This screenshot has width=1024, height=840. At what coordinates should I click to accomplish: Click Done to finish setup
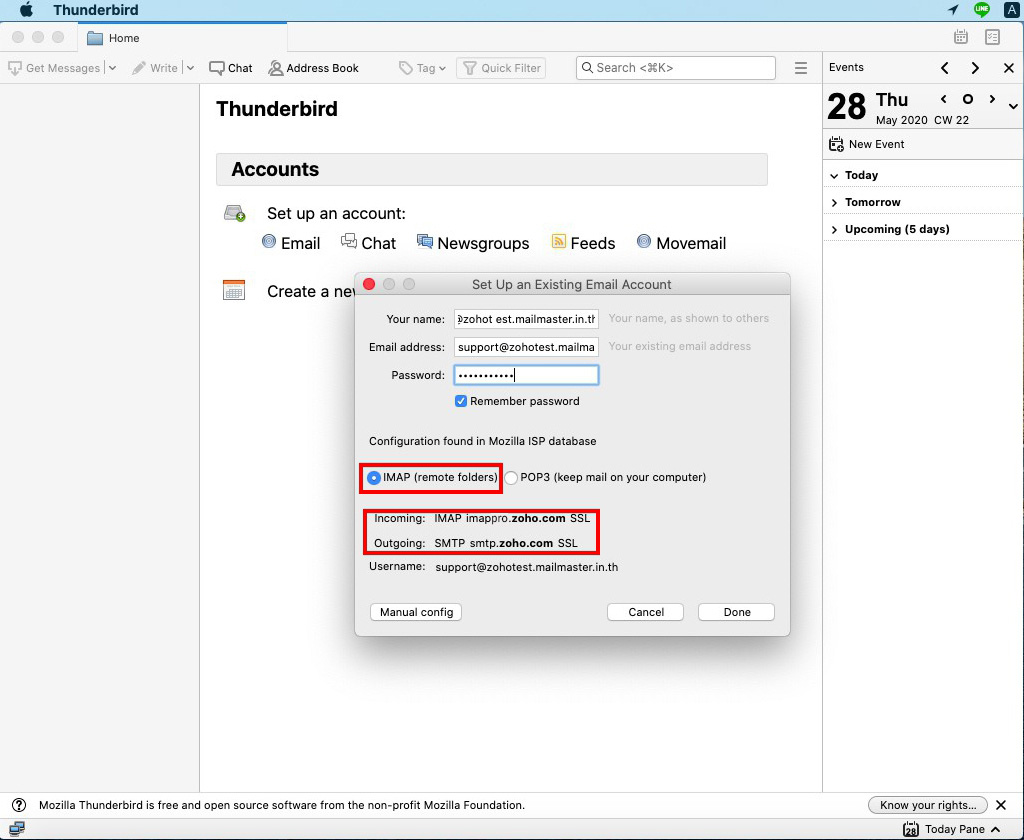click(x=736, y=612)
